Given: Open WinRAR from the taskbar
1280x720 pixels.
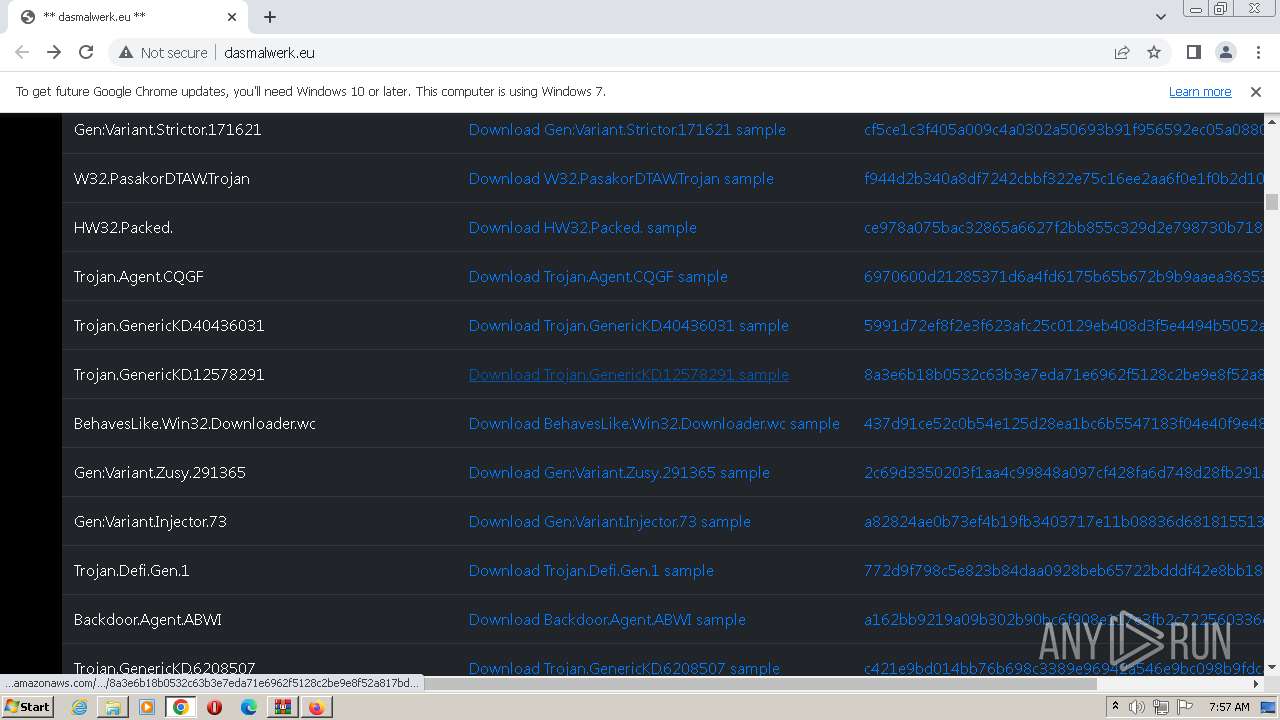Looking at the screenshot, I should click(x=282, y=707).
